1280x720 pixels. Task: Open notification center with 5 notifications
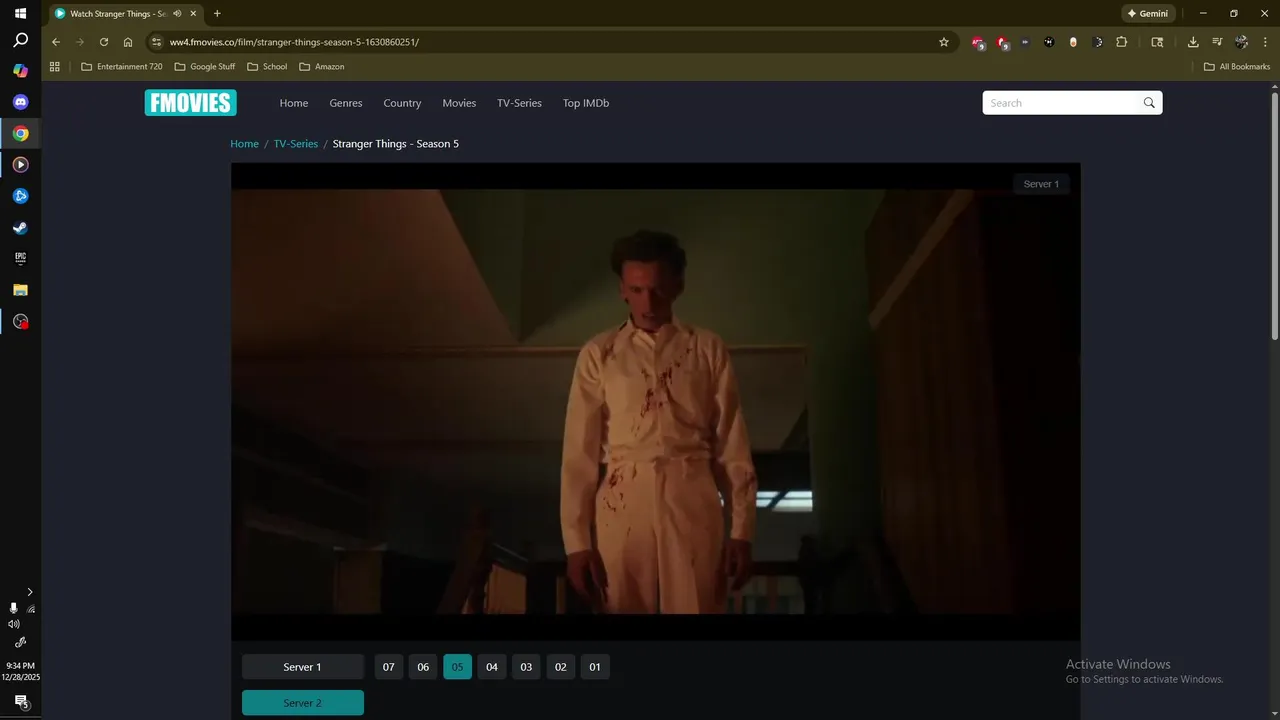tap(21, 702)
